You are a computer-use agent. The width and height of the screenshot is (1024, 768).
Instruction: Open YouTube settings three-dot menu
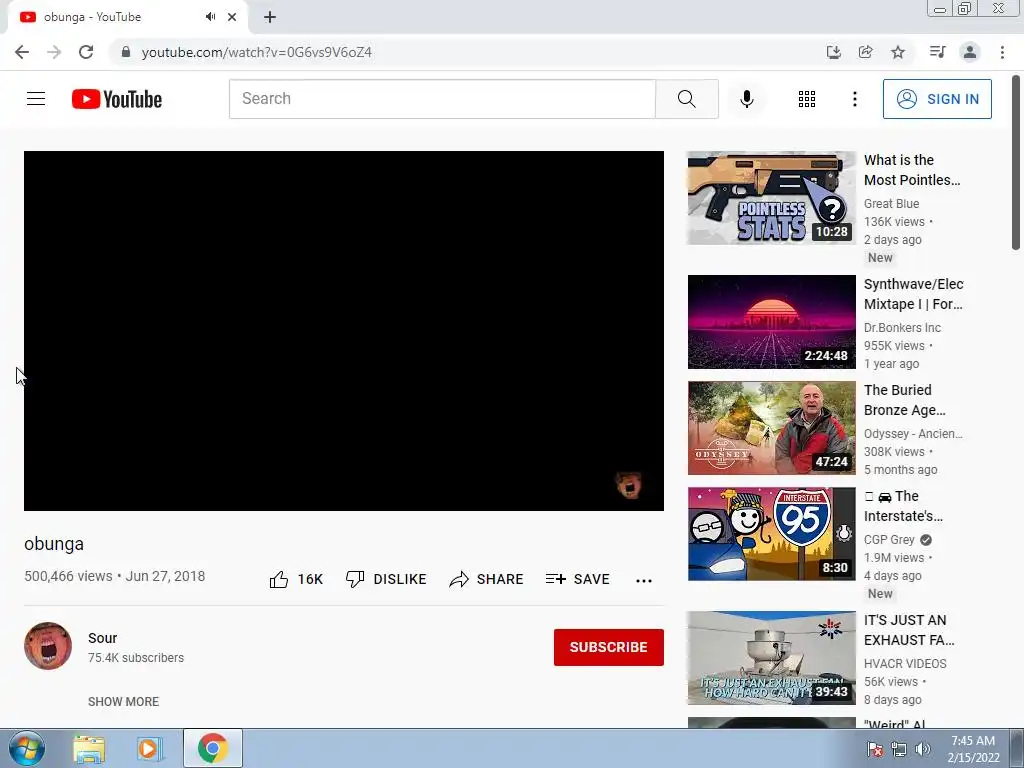pos(854,99)
